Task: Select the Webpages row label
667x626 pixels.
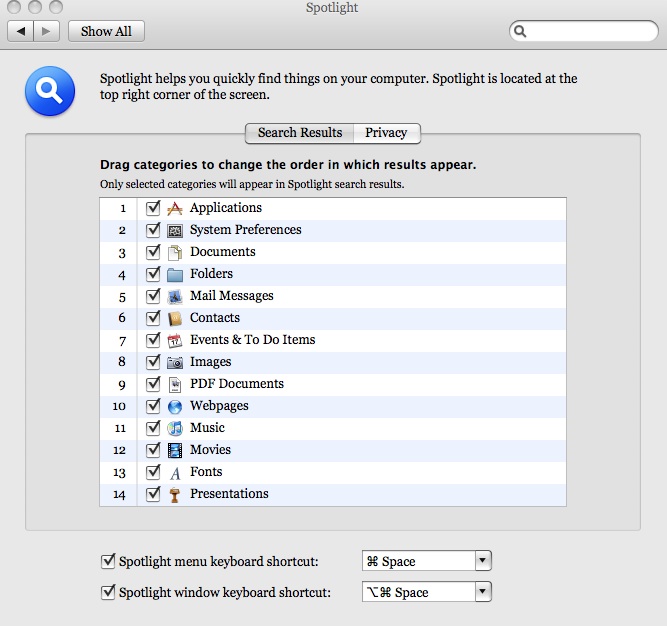Action: 219,406
